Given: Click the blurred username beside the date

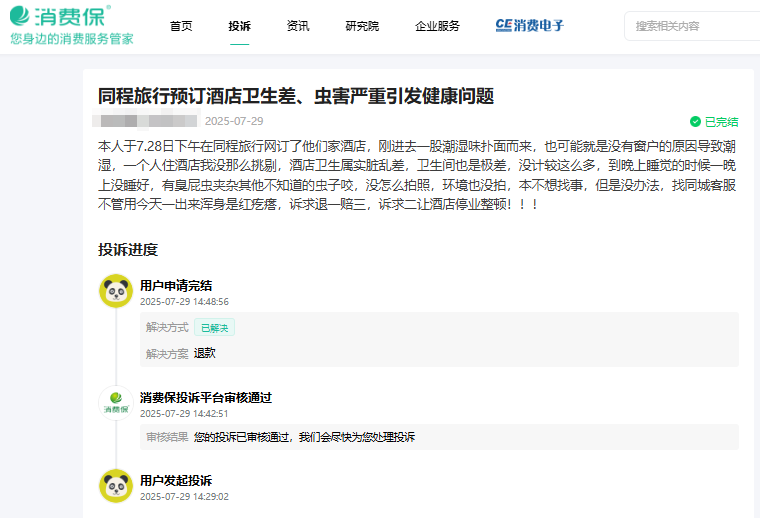Looking at the screenshot, I should (x=145, y=121).
